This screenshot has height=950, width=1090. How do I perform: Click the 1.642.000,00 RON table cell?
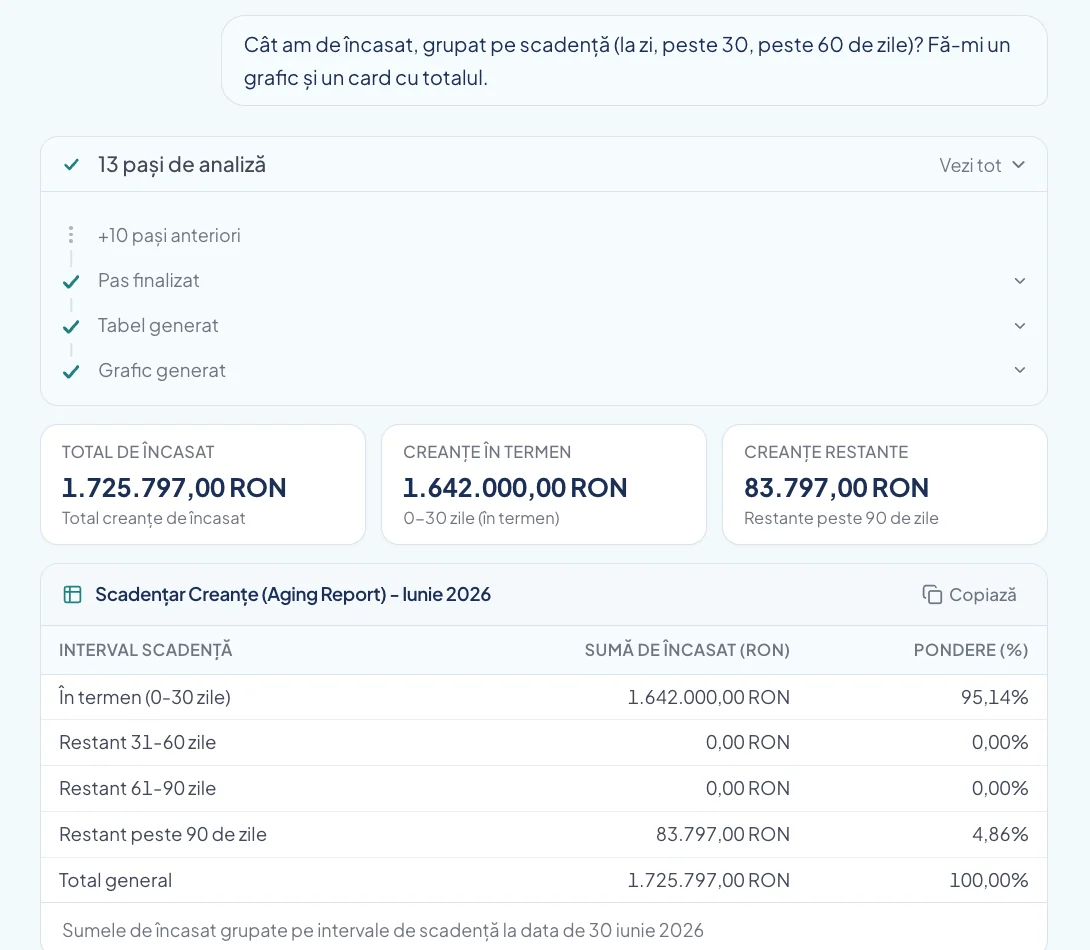[708, 697]
